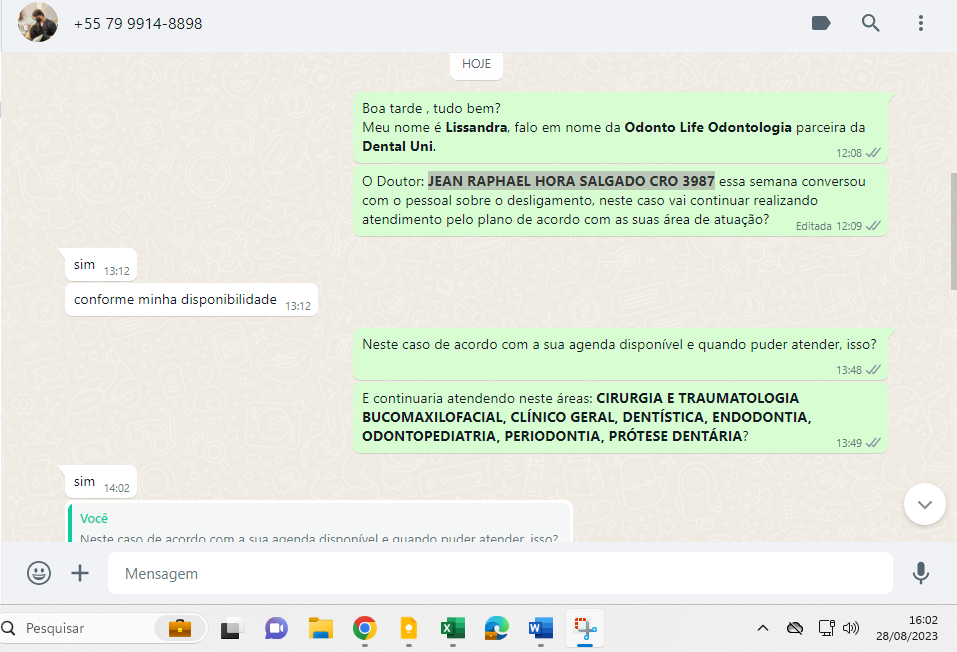Search within this conversation
The height and width of the screenshot is (652, 957).
click(870, 23)
